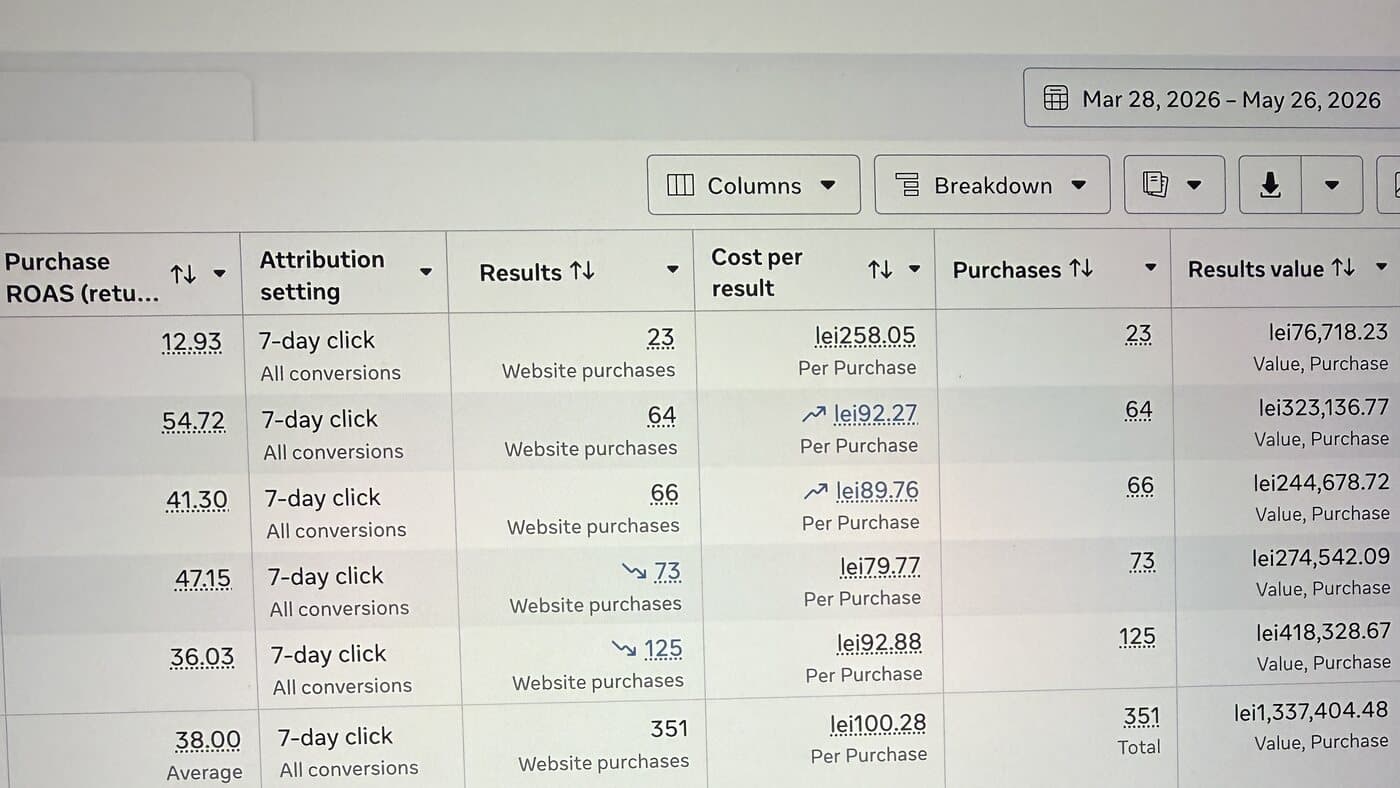The width and height of the screenshot is (1400, 788).
Task: Click cost per result lei92.88
Action: pyautogui.click(x=879, y=642)
